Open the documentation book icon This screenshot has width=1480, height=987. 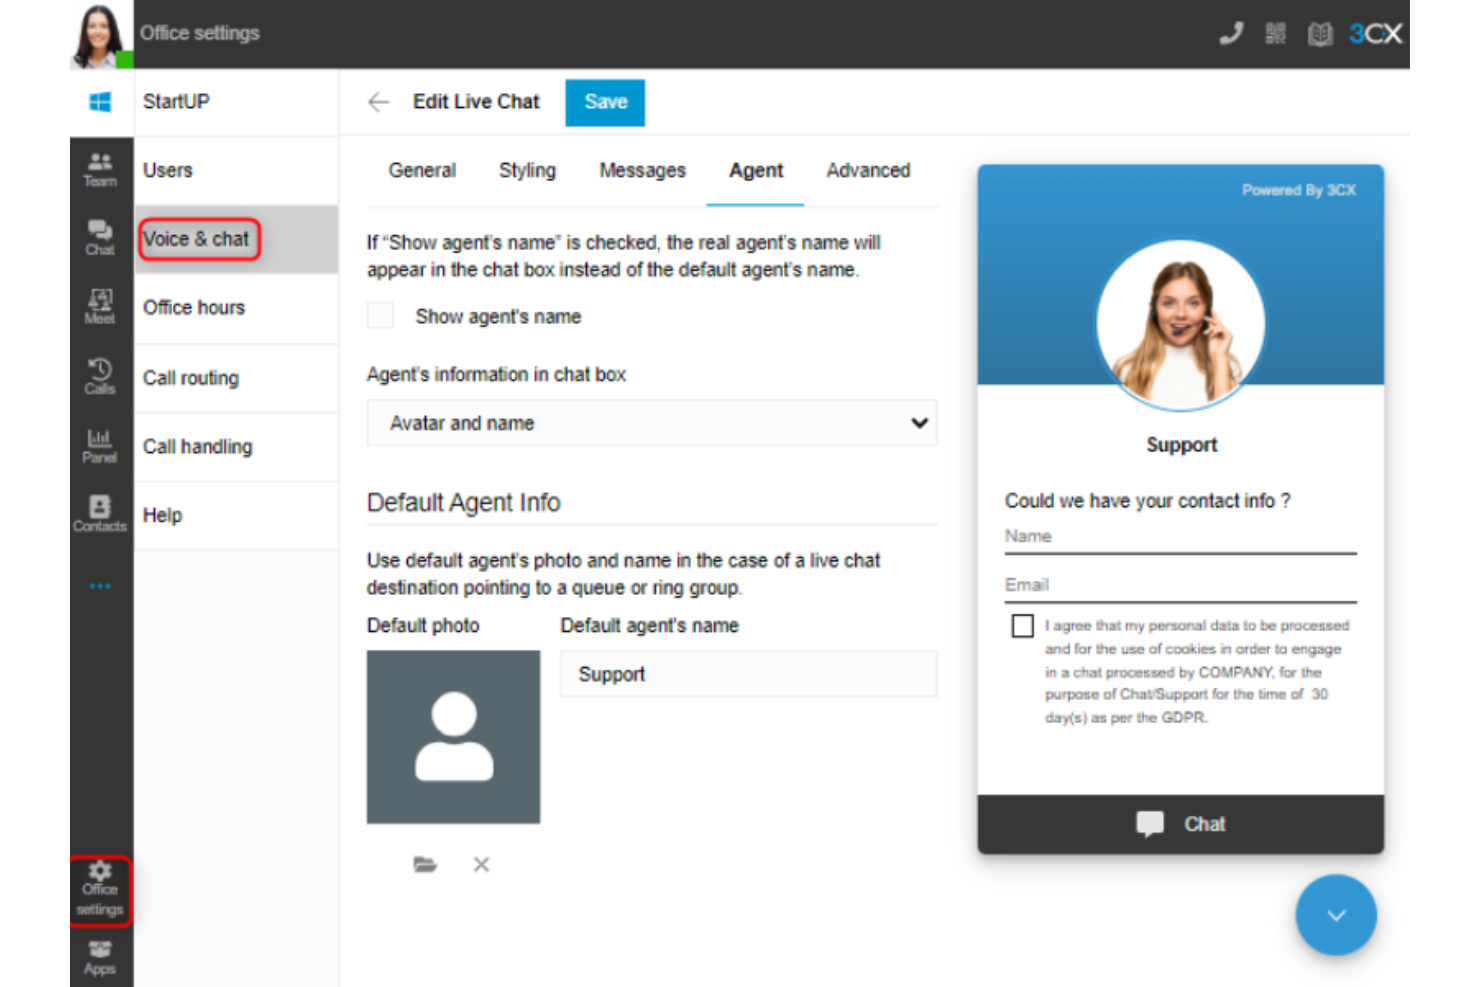pos(1320,33)
